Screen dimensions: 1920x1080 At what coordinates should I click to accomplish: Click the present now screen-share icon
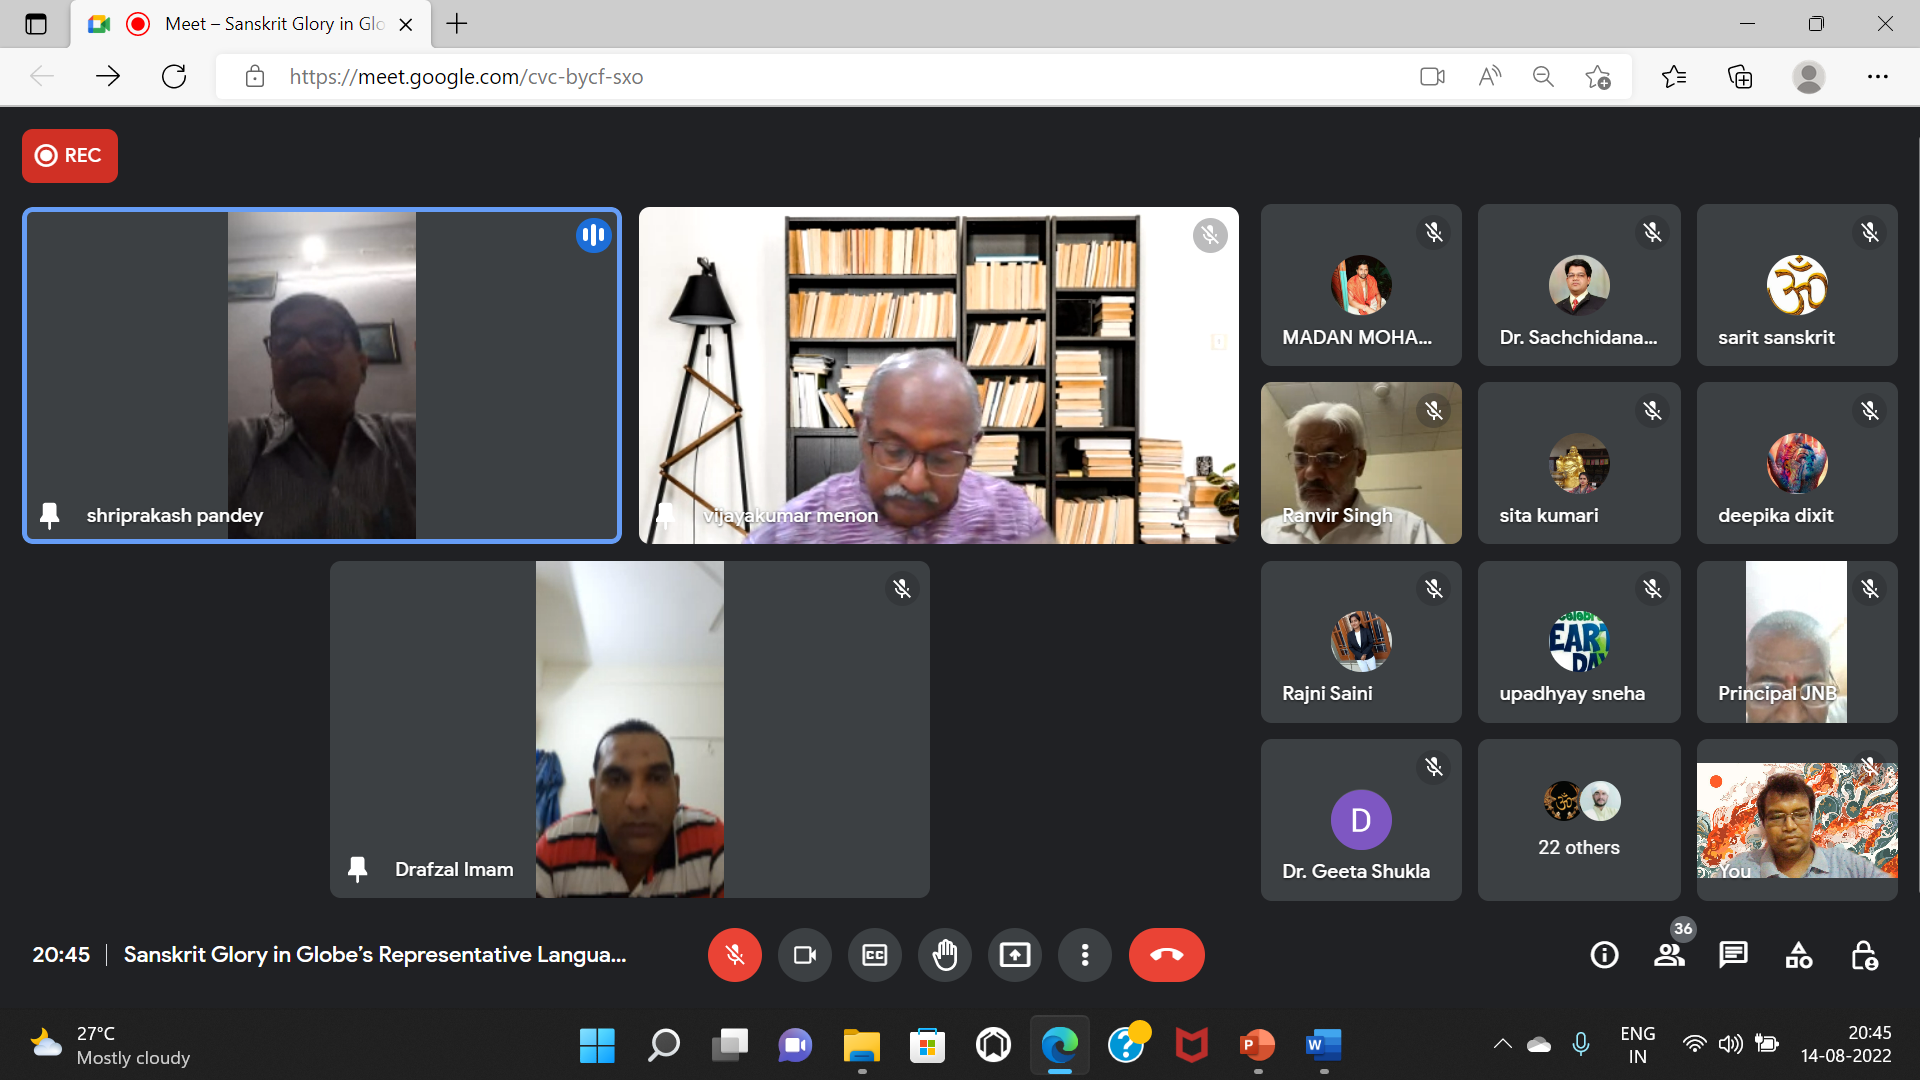[1014, 955]
